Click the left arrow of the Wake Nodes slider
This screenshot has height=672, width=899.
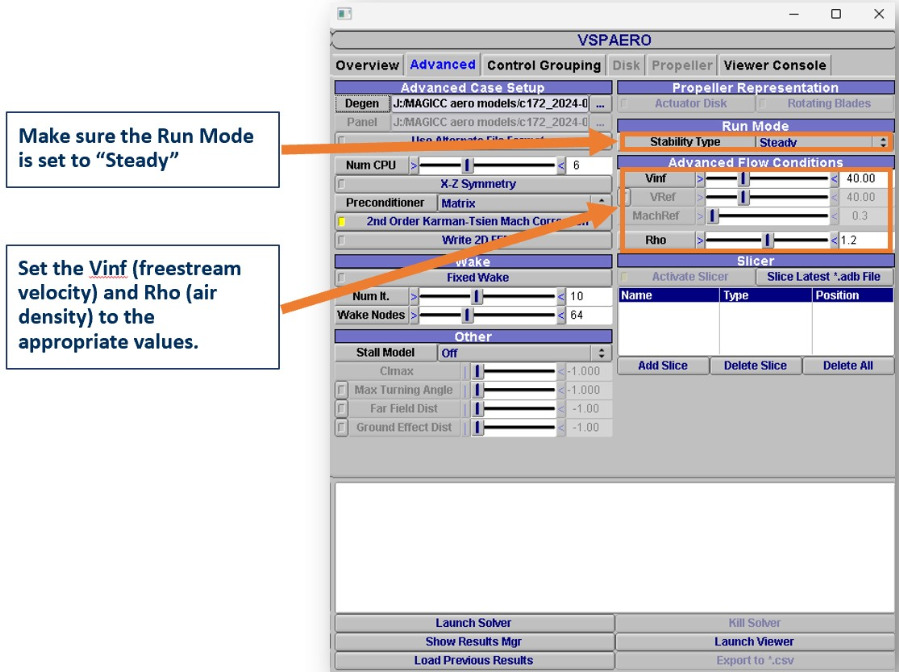point(415,315)
